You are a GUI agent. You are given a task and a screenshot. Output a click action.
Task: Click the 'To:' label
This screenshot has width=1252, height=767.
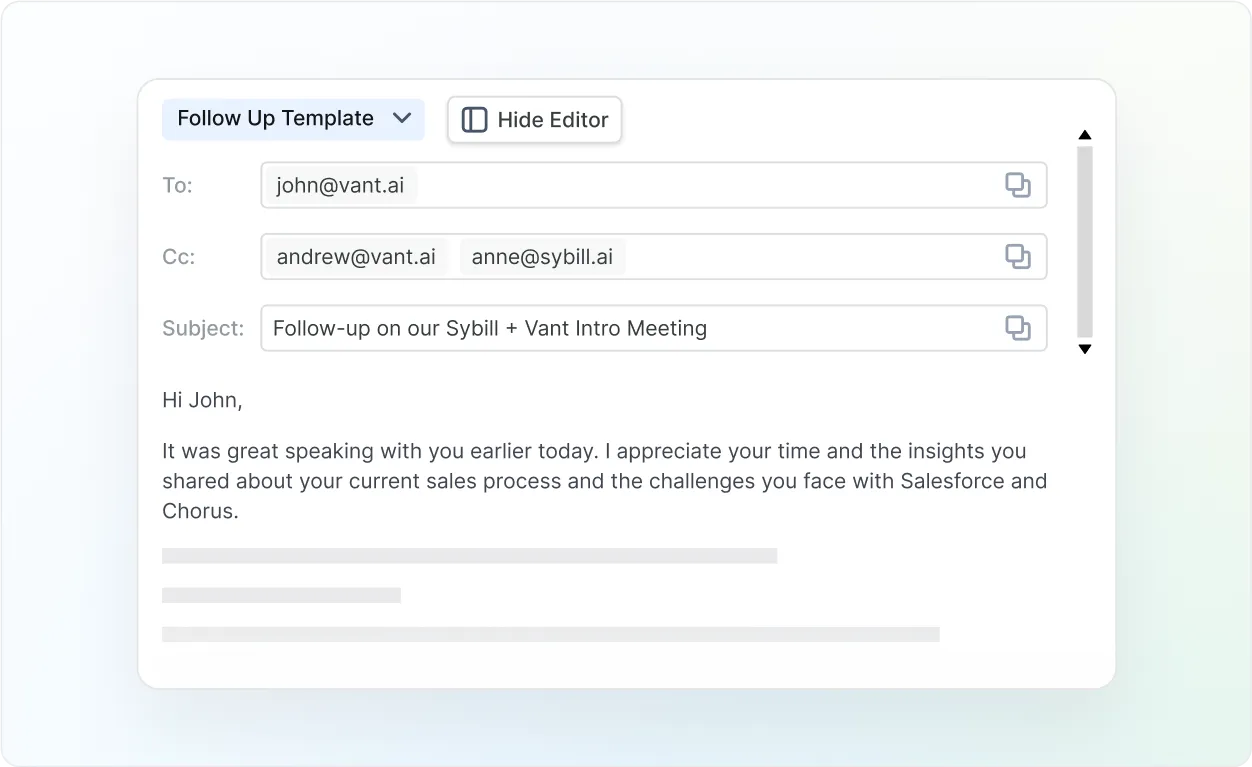tap(177, 186)
